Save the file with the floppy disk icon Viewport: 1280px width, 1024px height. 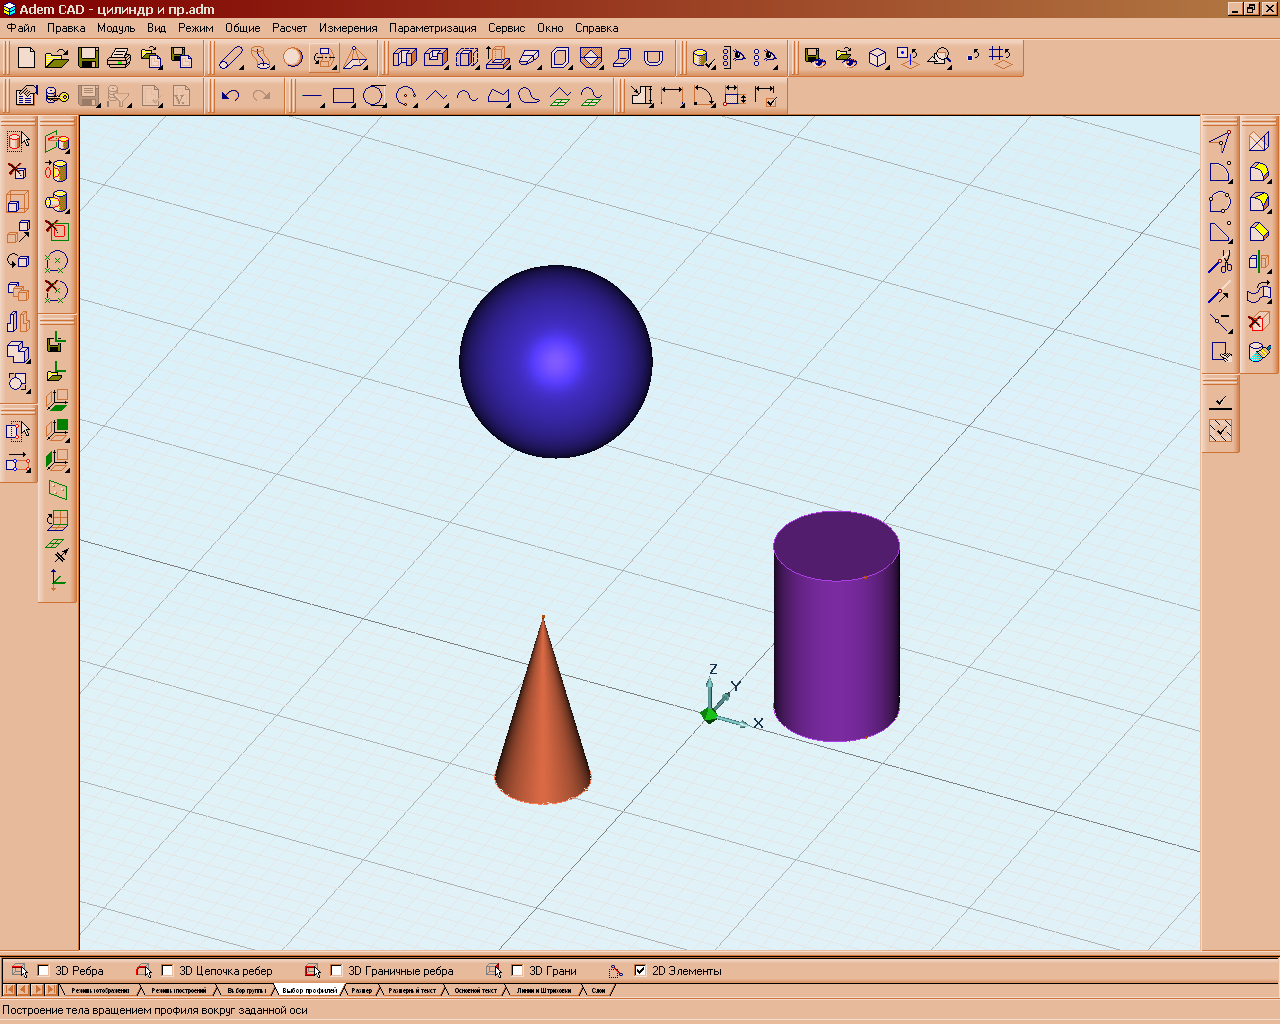tap(89, 58)
